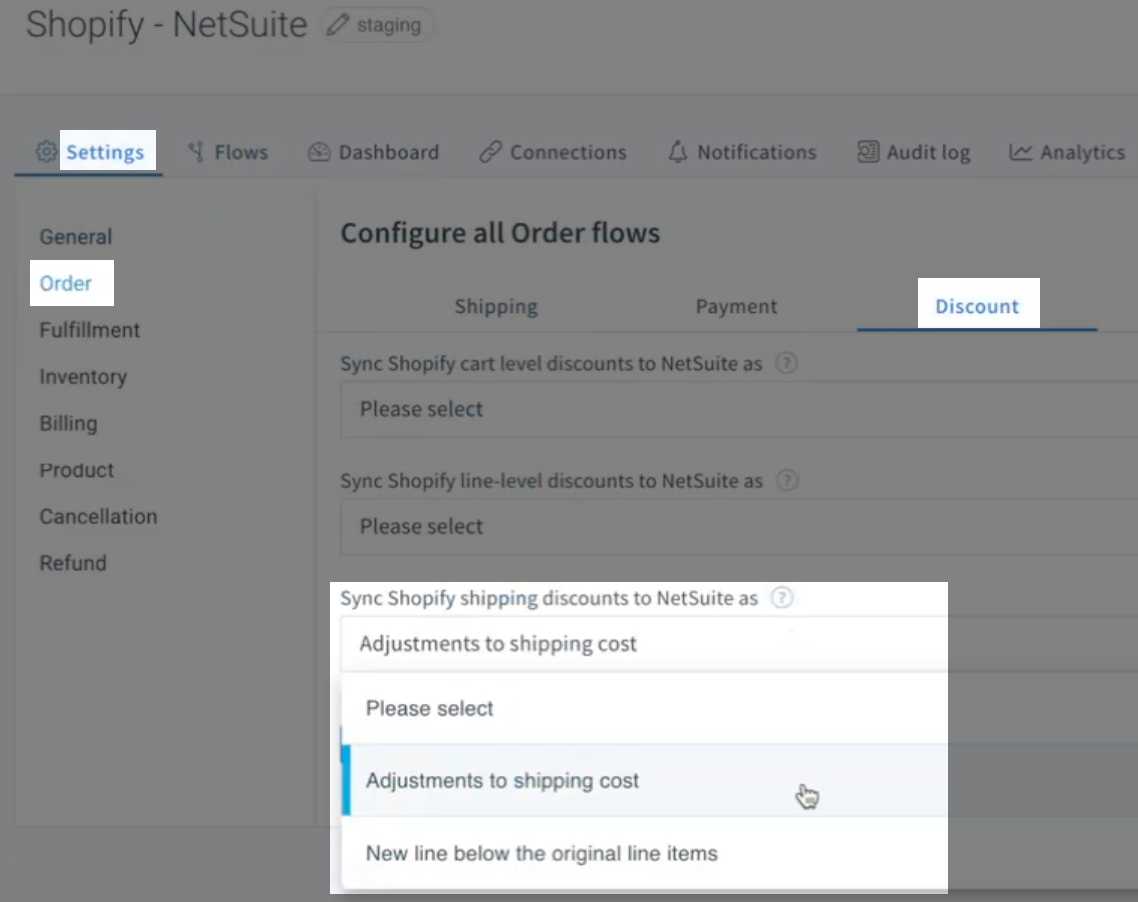Open help for cart level discounts
Image resolution: width=1138 pixels, height=902 pixels.
pyautogui.click(x=786, y=363)
